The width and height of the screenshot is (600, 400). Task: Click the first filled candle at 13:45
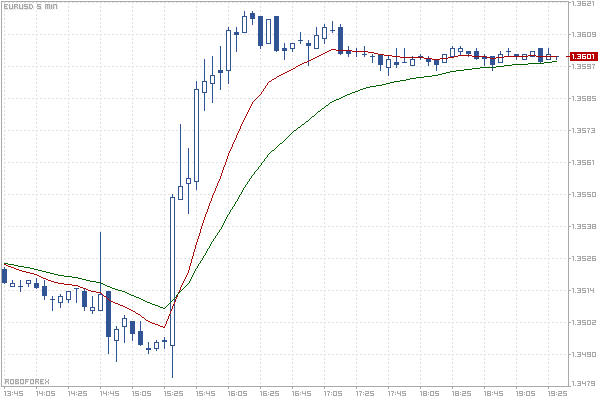click(5, 276)
